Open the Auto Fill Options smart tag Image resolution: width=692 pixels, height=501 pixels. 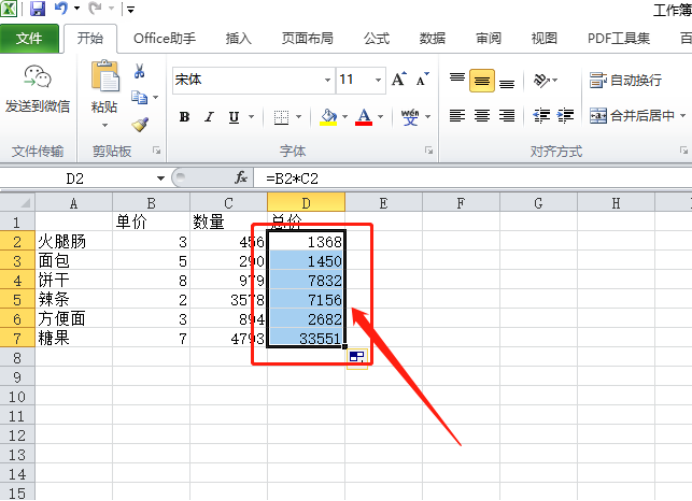[x=357, y=357]
